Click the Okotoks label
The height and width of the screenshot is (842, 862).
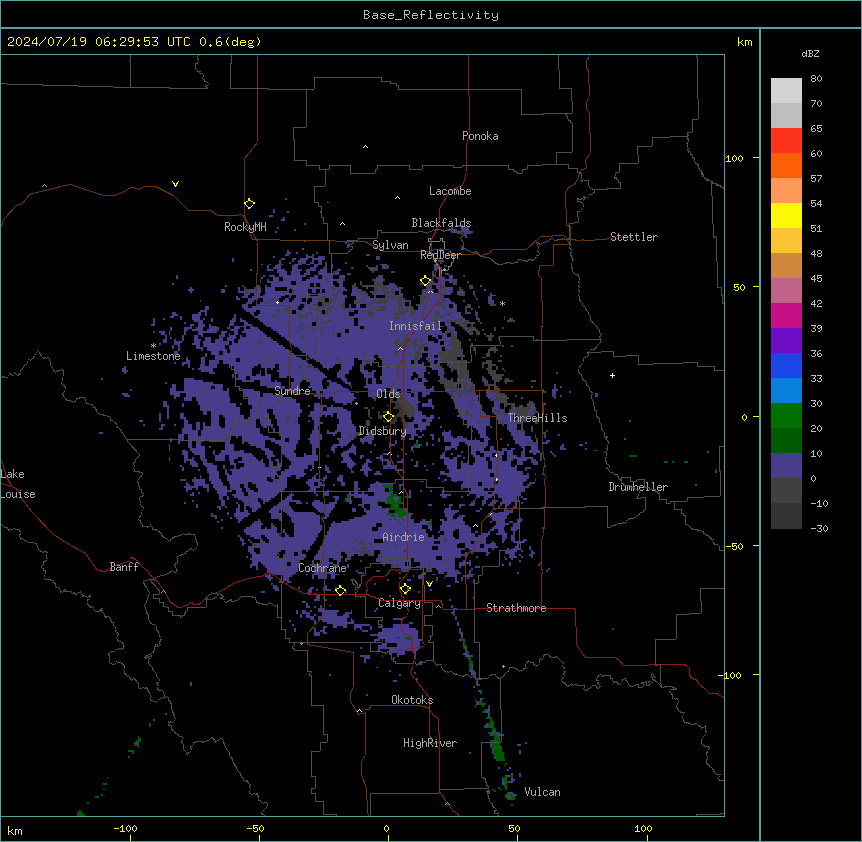(412, 700)
